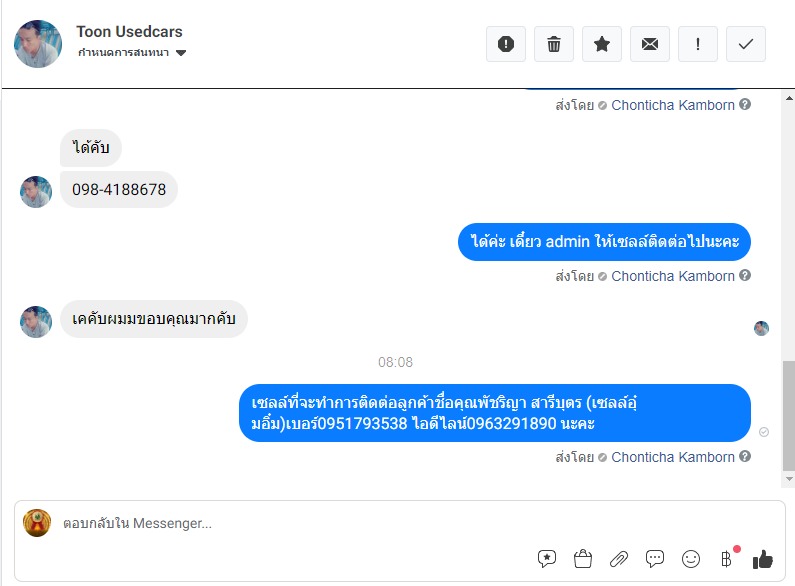Open emoji picker smiley icon
795x586 pixels.
691,559
